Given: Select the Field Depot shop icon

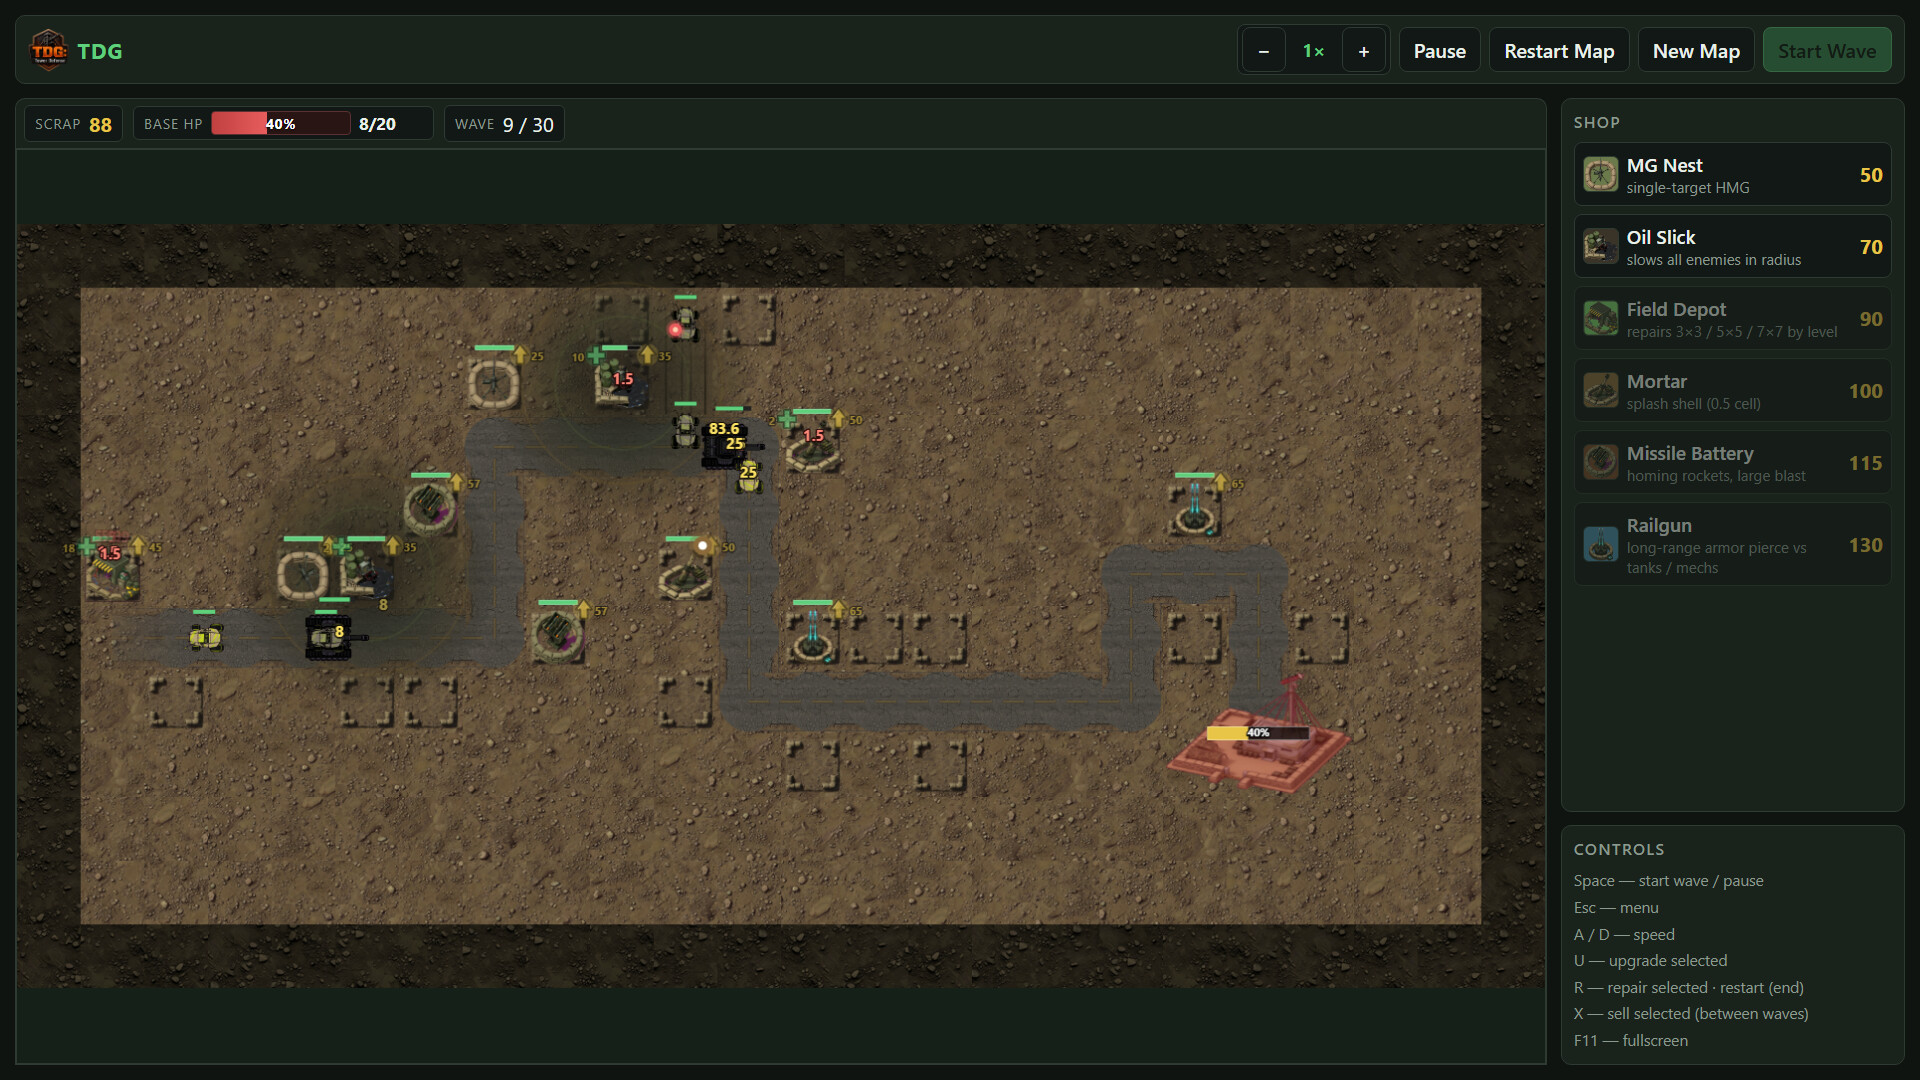Looking at the screenshot, I should [1600, 319].
